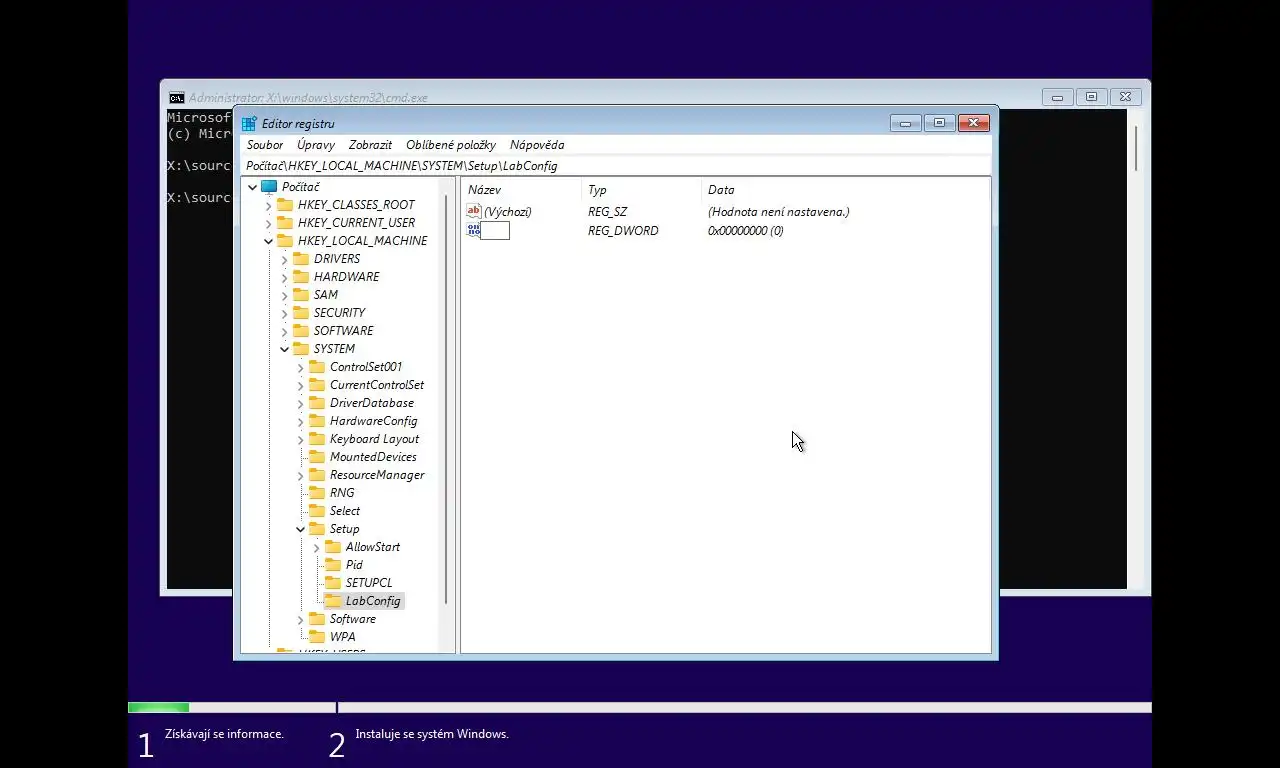Expand the DRIVERS key chevron
Image resolution: width=1280 pixels, height=768 pixels.
pos(284,259)
